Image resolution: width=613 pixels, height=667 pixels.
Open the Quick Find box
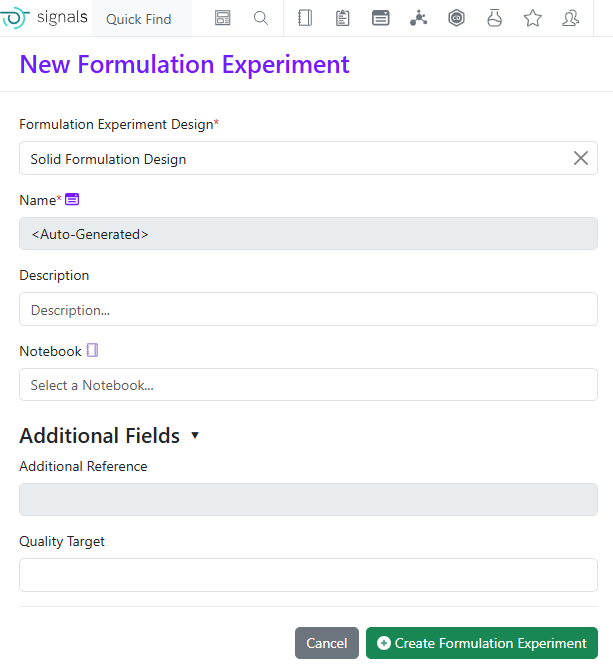142,19
